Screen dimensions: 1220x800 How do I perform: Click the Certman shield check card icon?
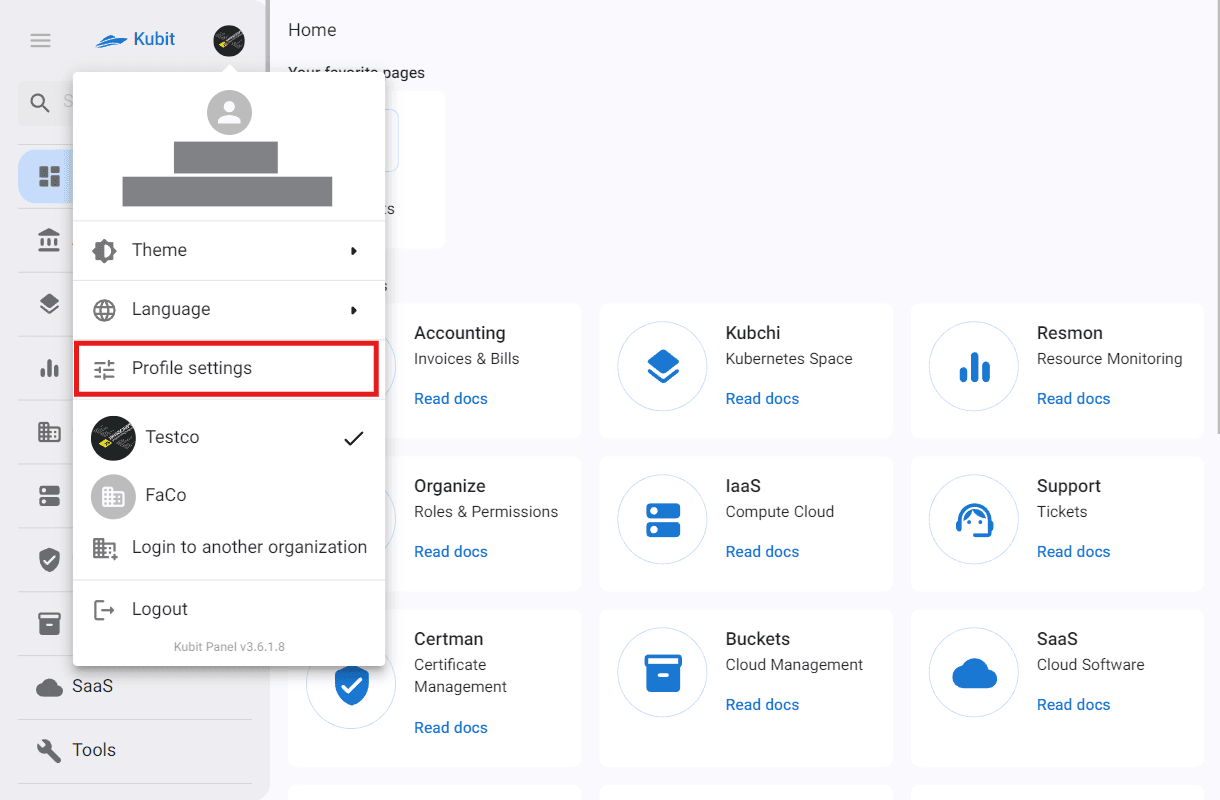tap(351, 684)
